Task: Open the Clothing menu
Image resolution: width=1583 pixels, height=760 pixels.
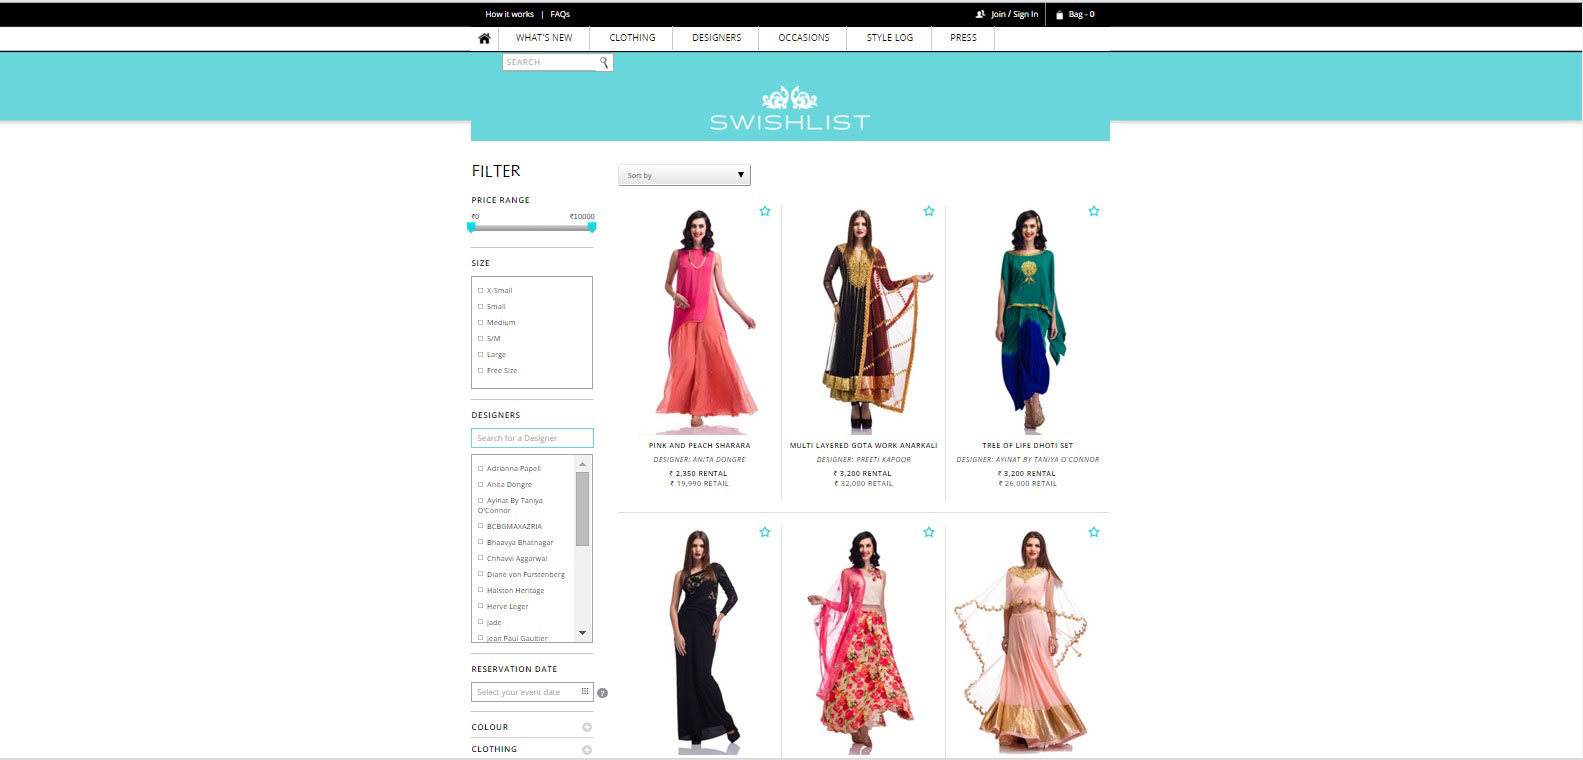Action: coord(633,38)
